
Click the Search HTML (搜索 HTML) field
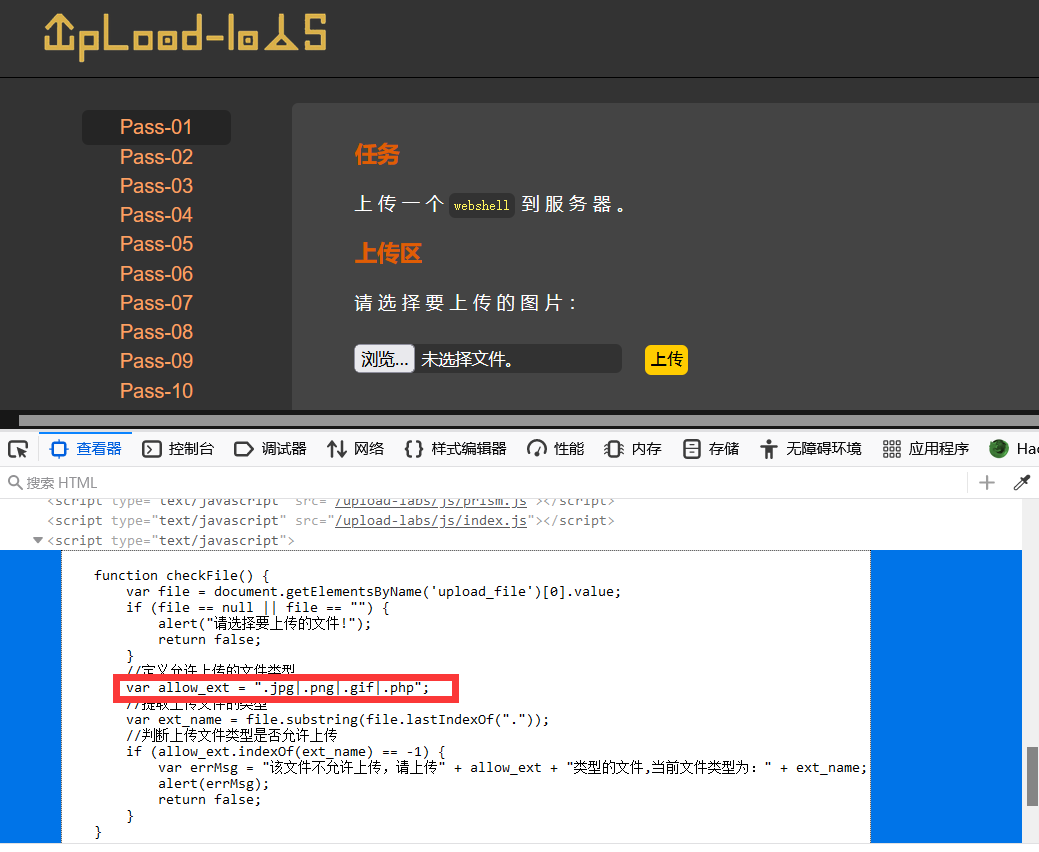coord(484,483)
